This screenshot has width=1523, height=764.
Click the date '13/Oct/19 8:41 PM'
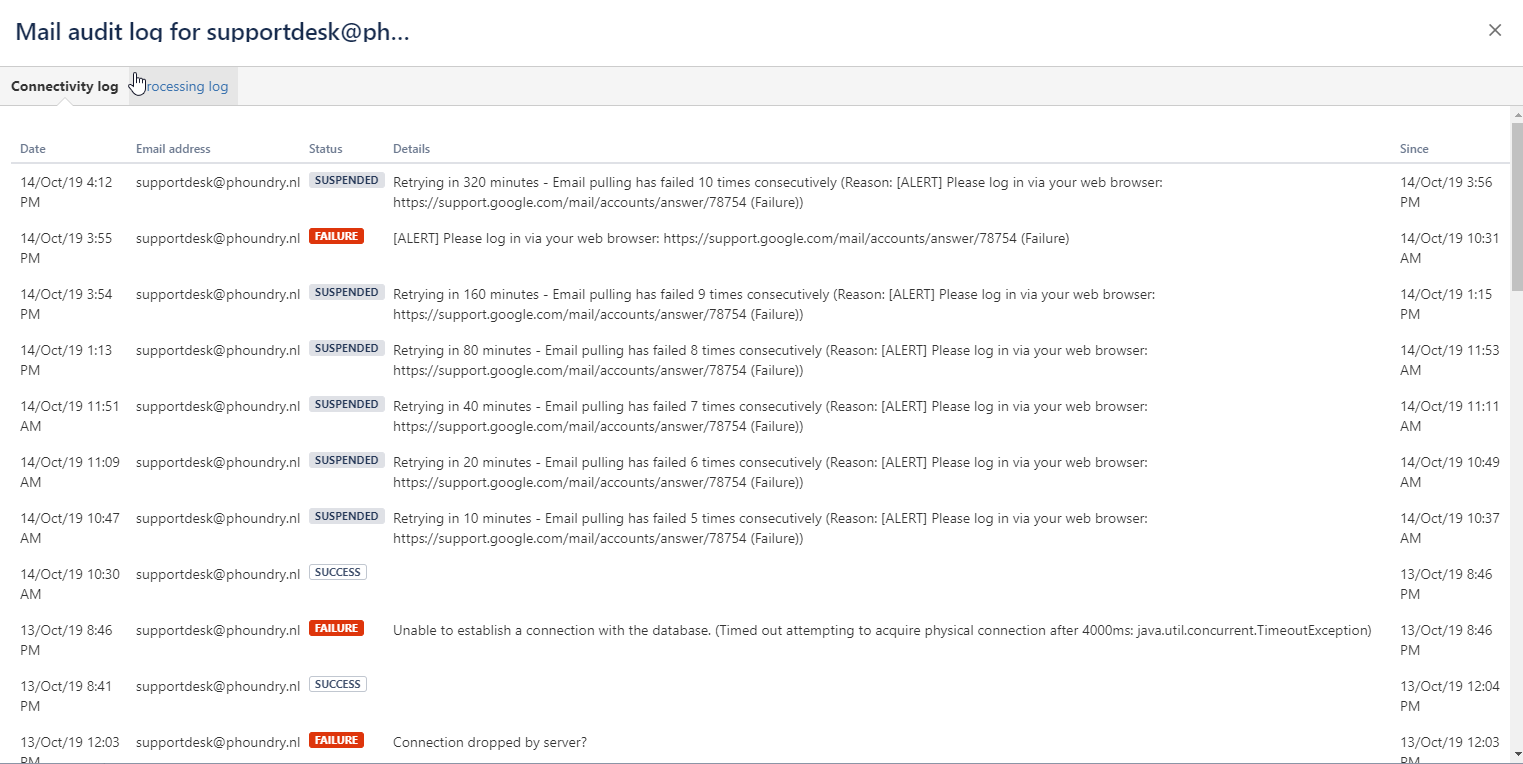point(66,697)
